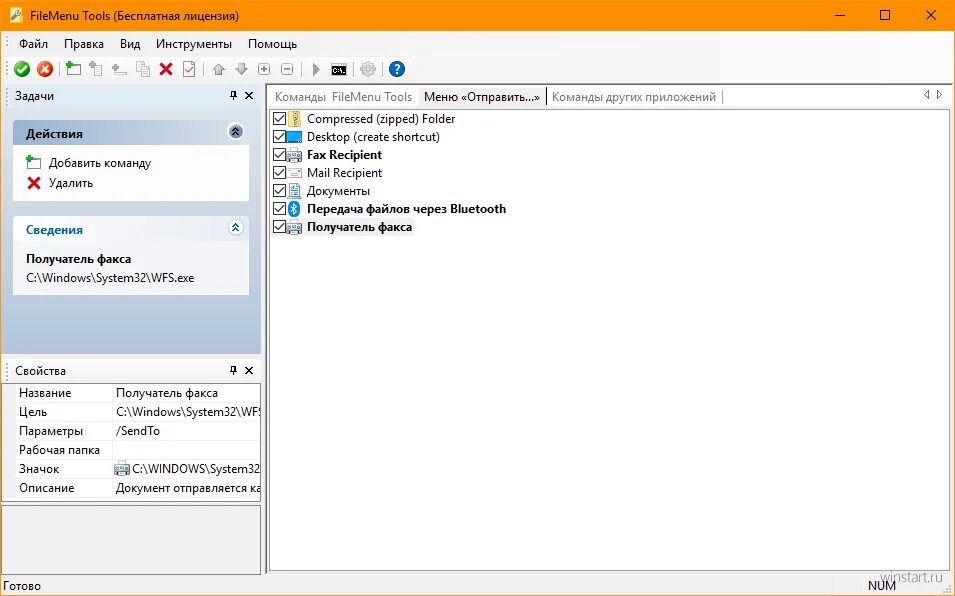The width and height of the screenshot is (955, 596).
Task: Edit the Значок property value
Action: tap(186, 469)
